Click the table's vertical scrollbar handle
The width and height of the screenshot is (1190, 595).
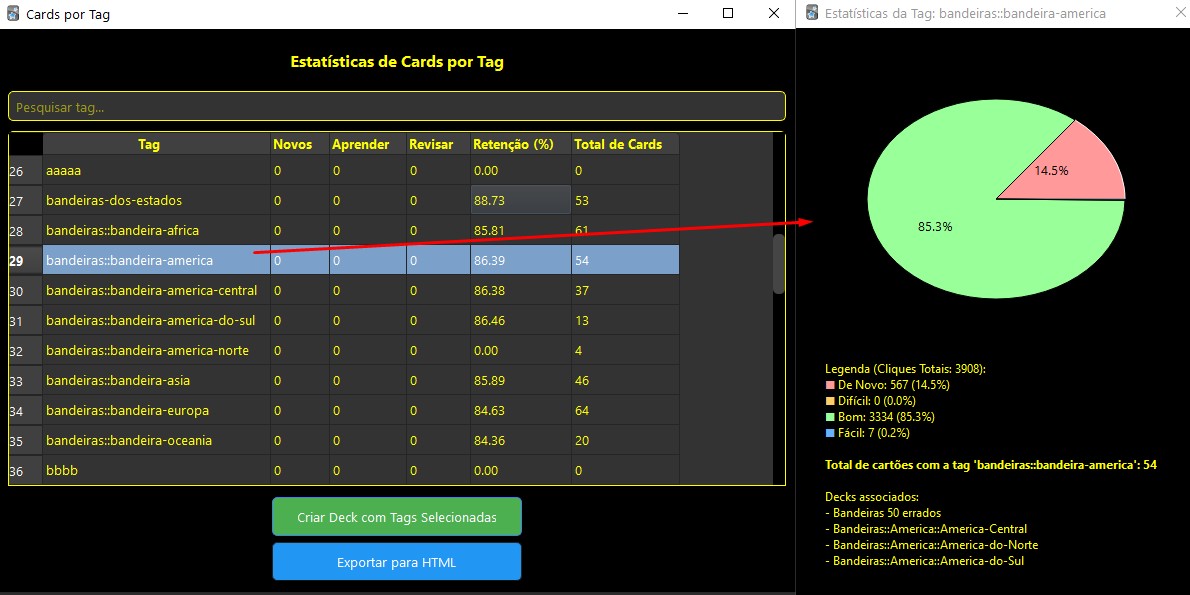(x=778, y=263)
